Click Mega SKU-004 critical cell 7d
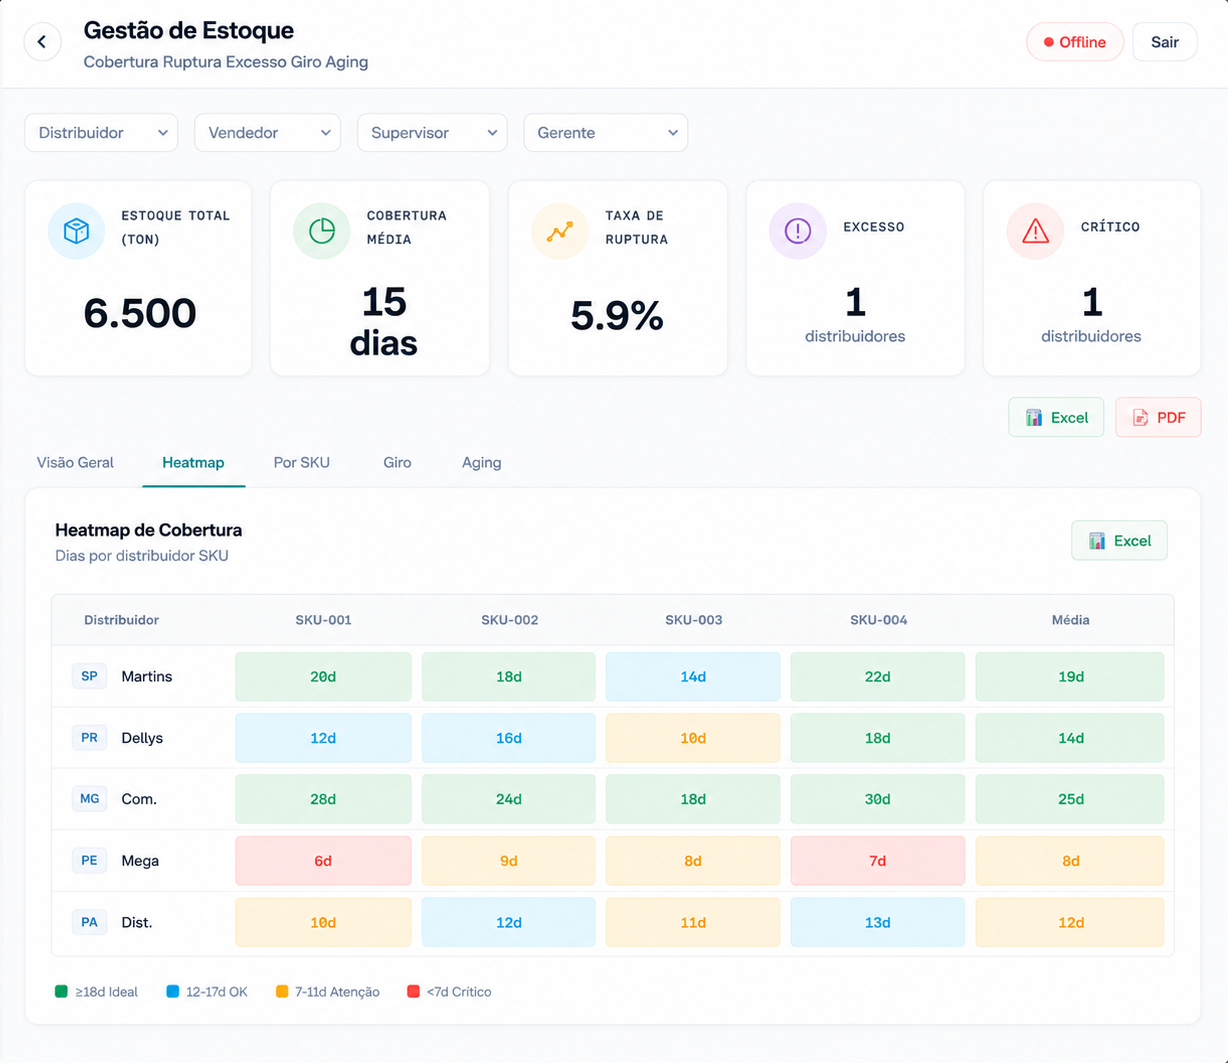The image size is (1228, 1063). pos(878,861)
